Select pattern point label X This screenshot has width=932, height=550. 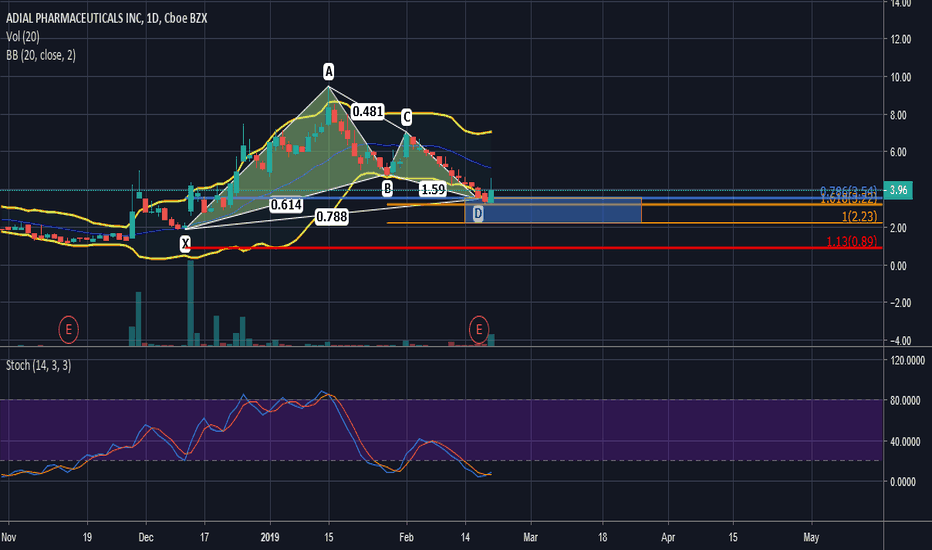185,243
